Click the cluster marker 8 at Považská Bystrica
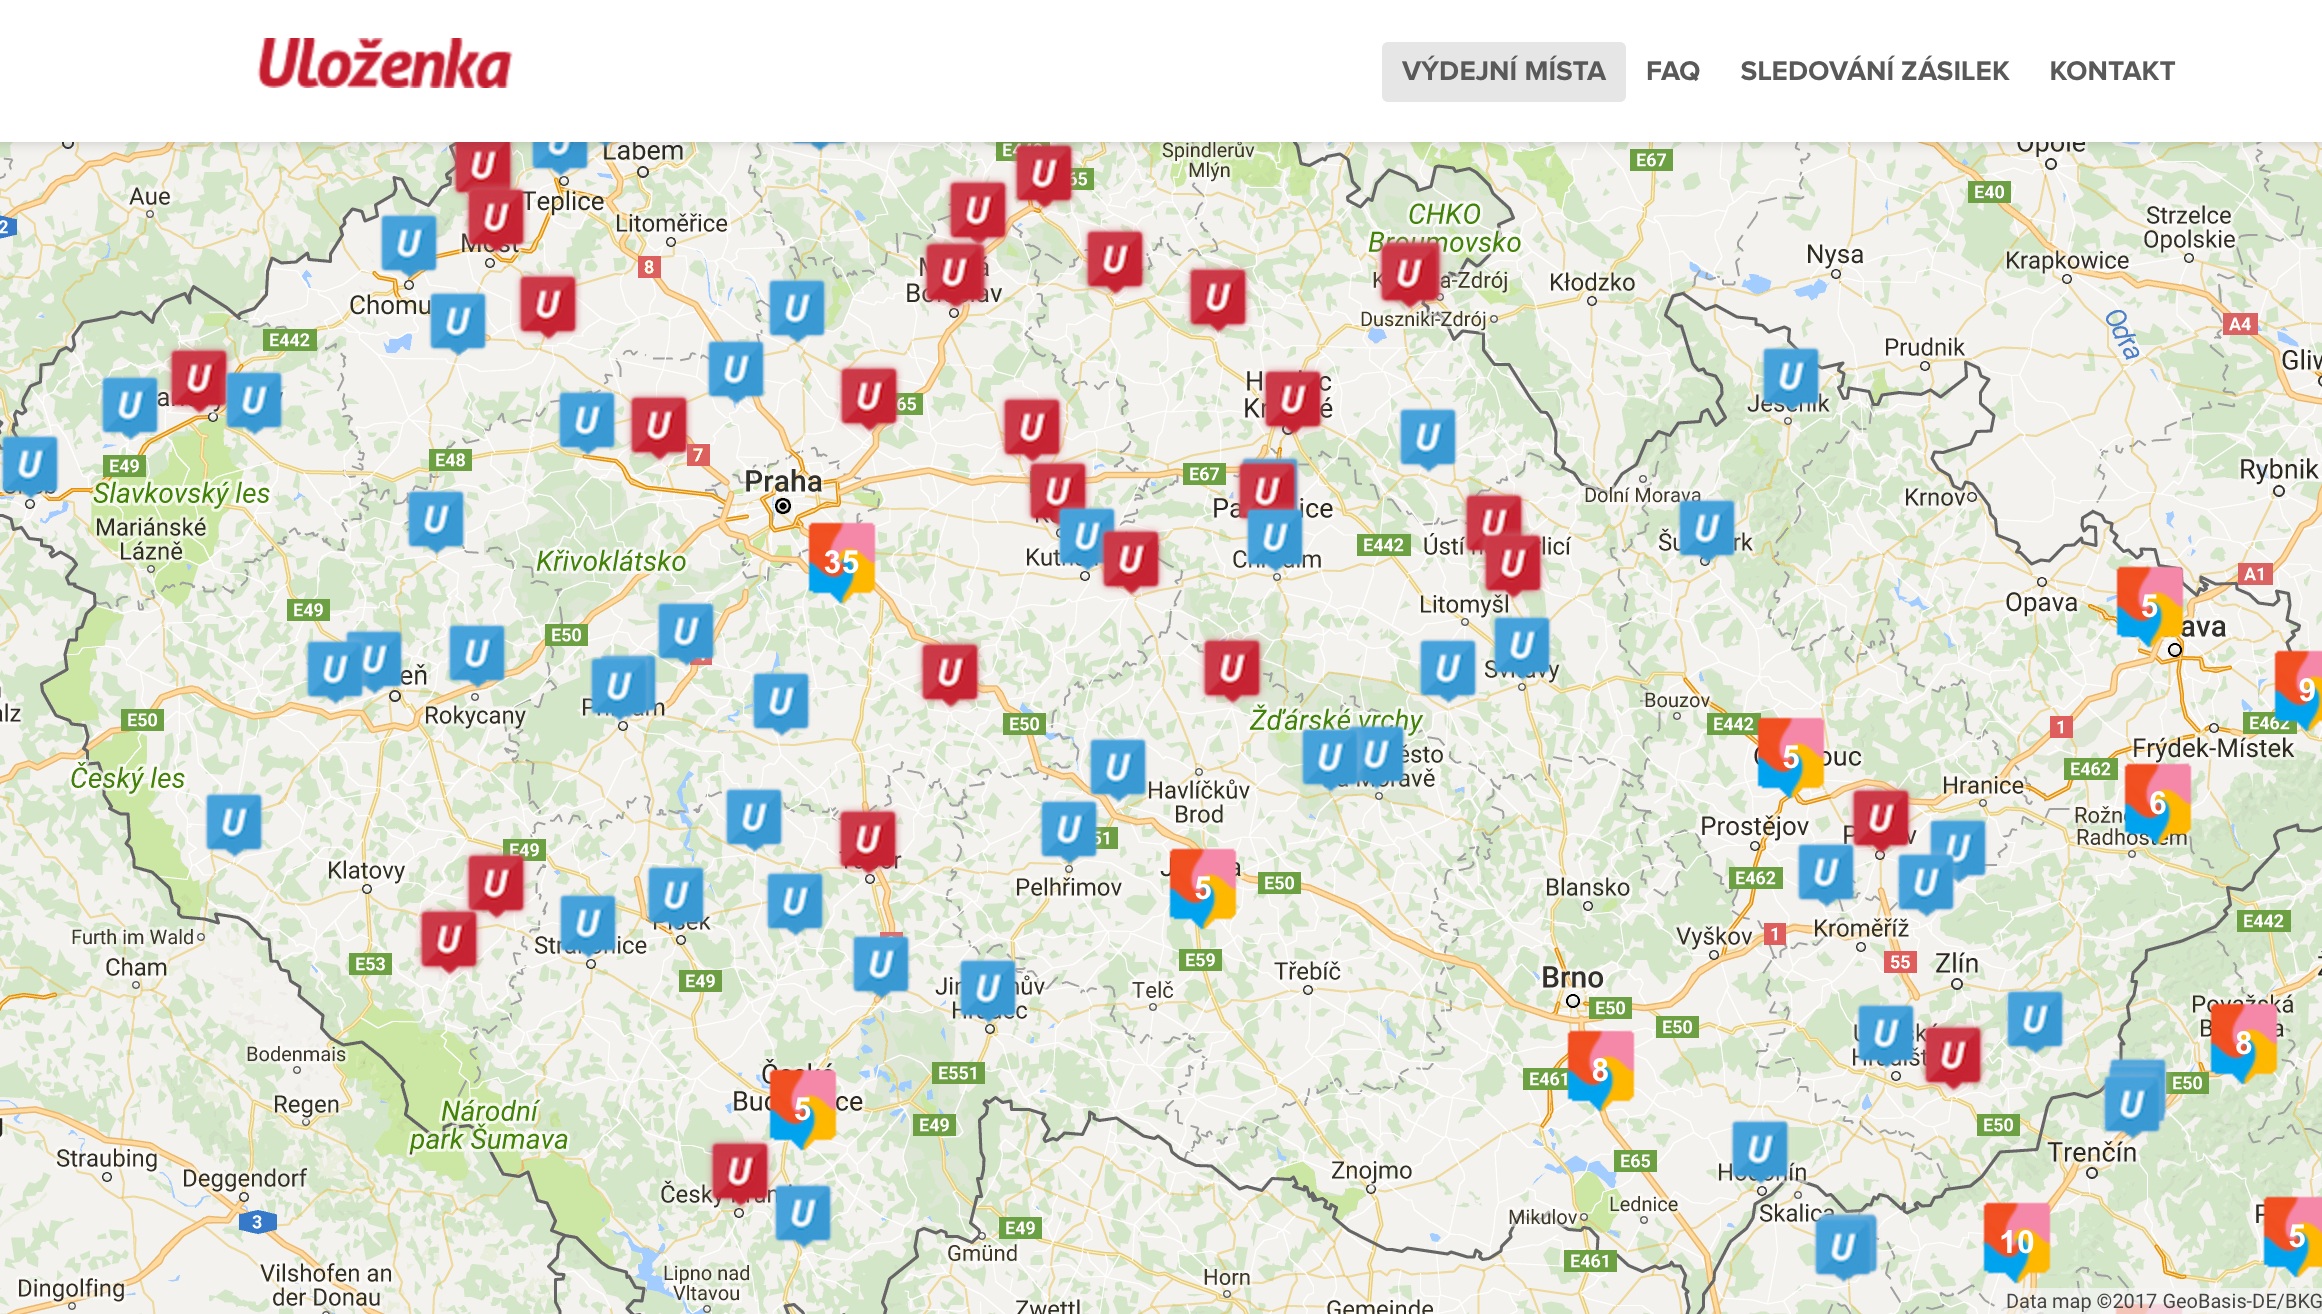Screen dimensions: 2322x1314 coord(2243,1043)
